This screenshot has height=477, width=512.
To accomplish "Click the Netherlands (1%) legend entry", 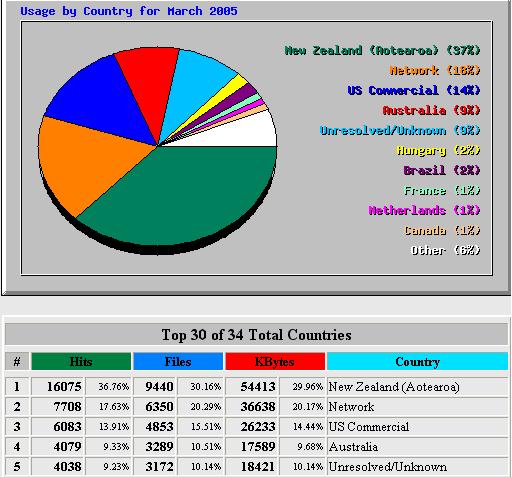I will click(424, 211).
